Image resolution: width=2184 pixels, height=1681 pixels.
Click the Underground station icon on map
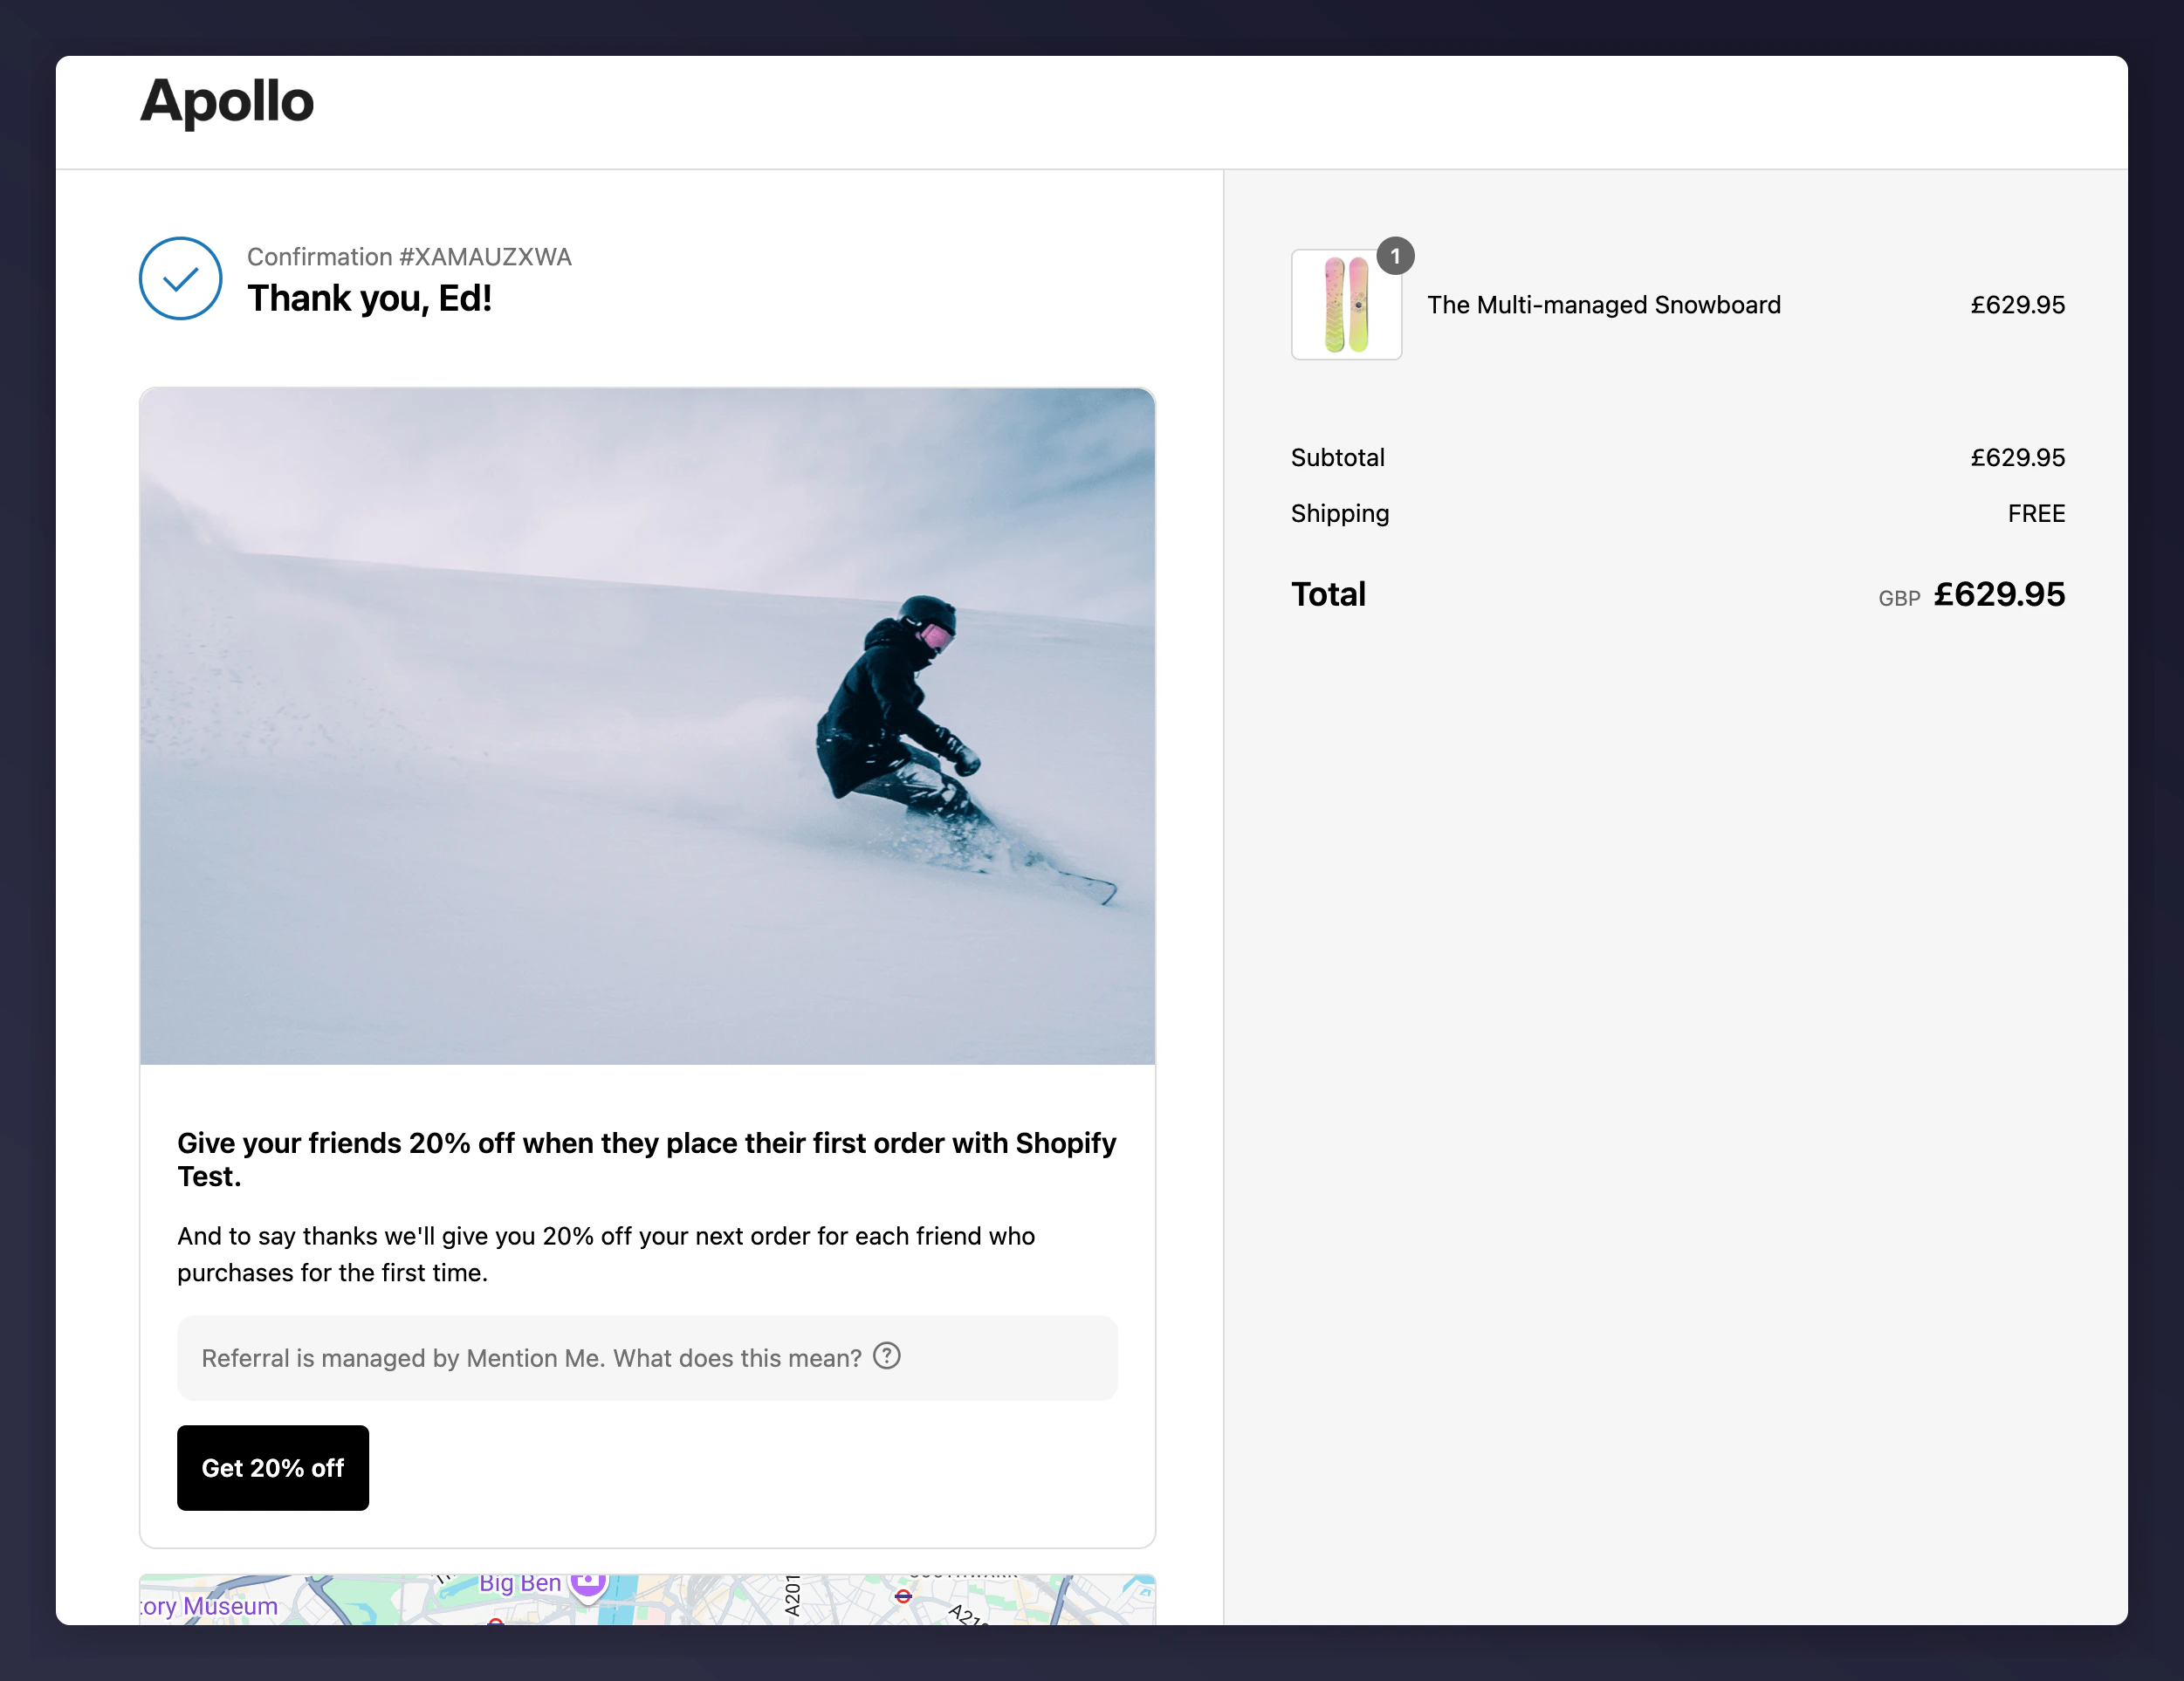tap(903, 1596)
